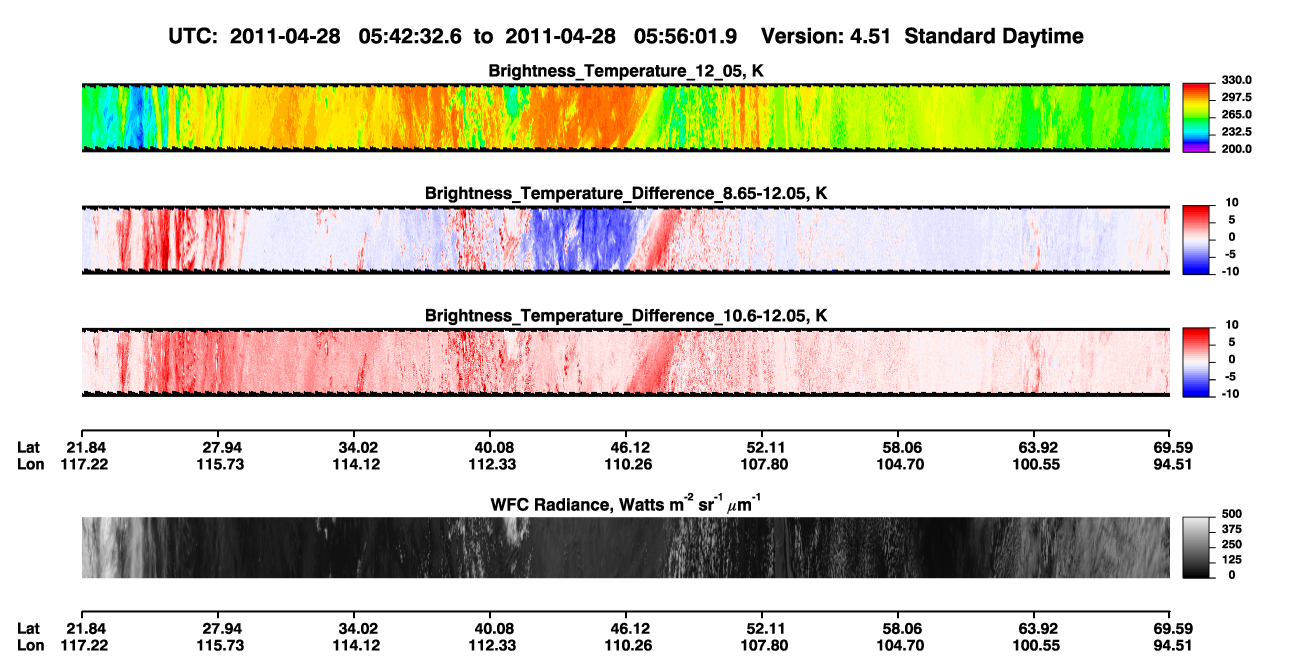The width and height of the screenshot is (1300, 667).
Task: Click the 8.65-12.05 difference image strip
Action: 626,240
